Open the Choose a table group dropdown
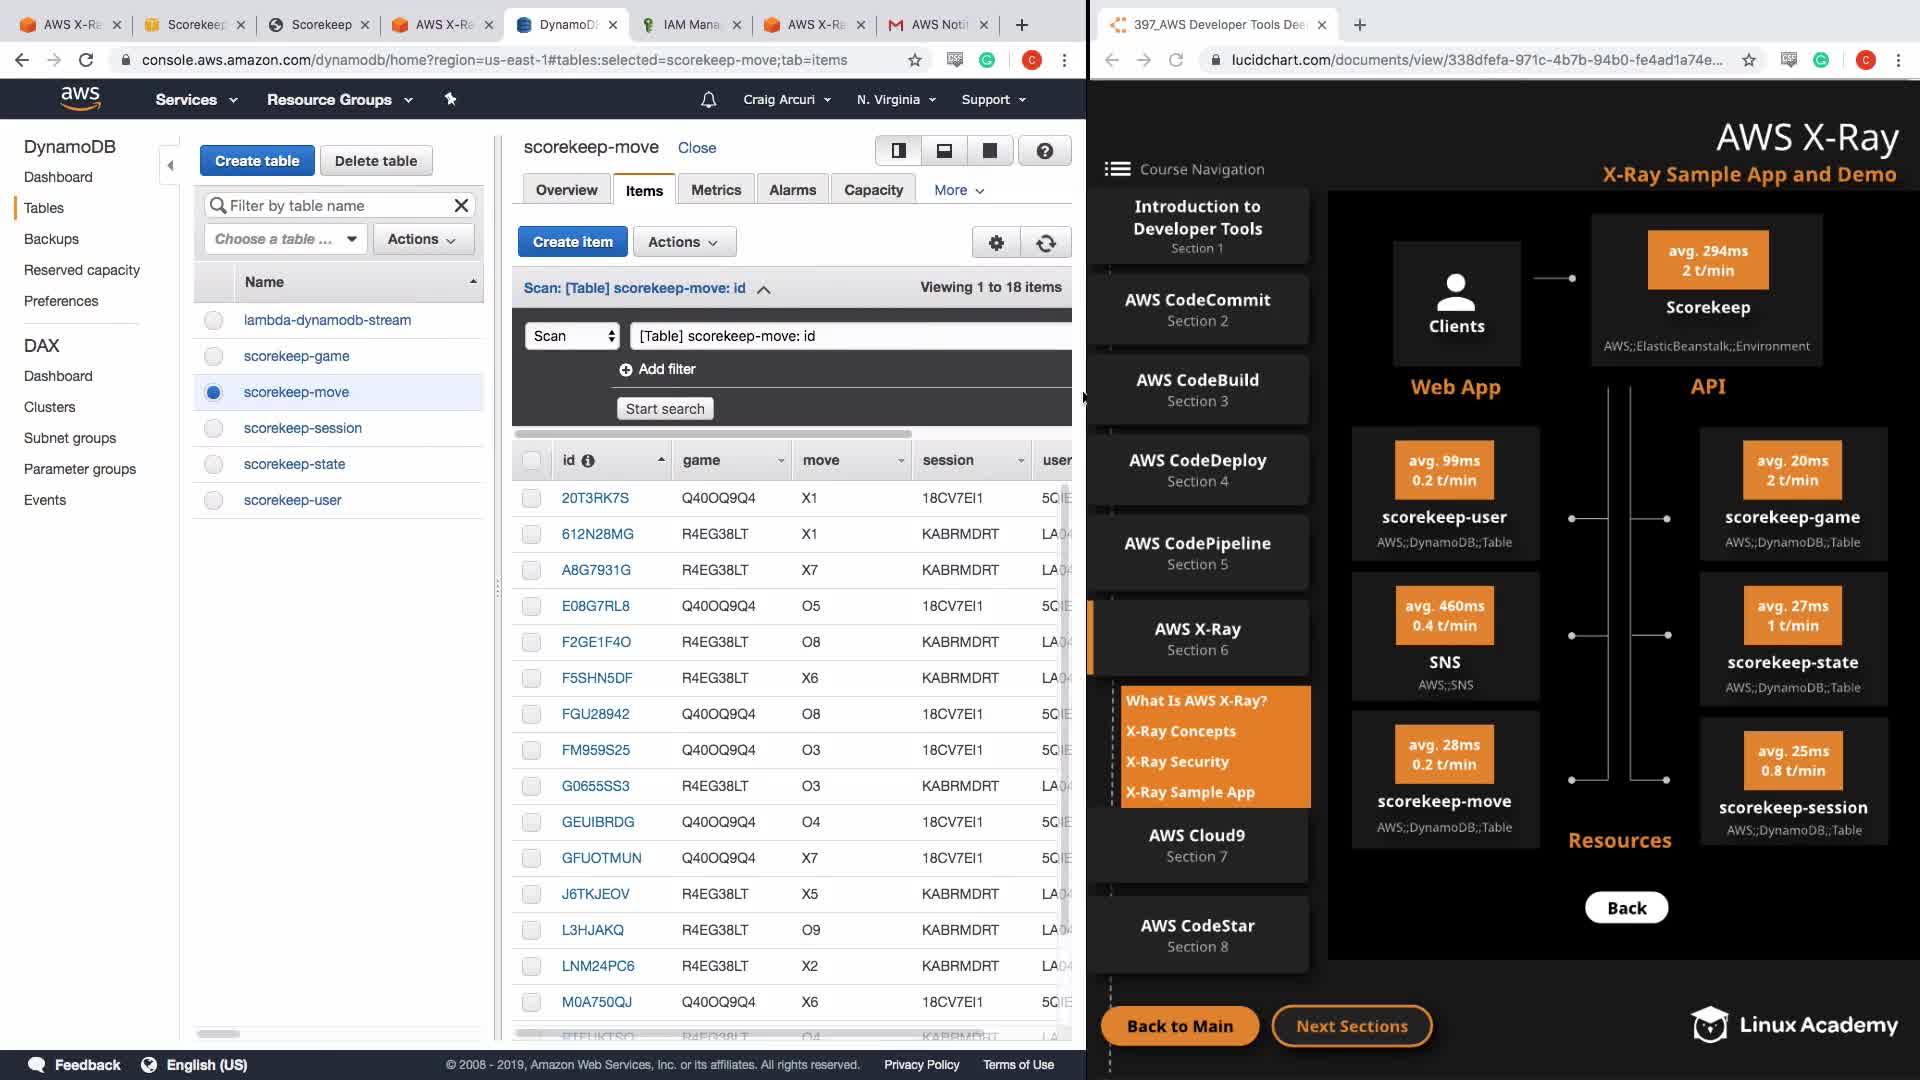Screen dimensions: 1920x1080 (x=285, y=239)
